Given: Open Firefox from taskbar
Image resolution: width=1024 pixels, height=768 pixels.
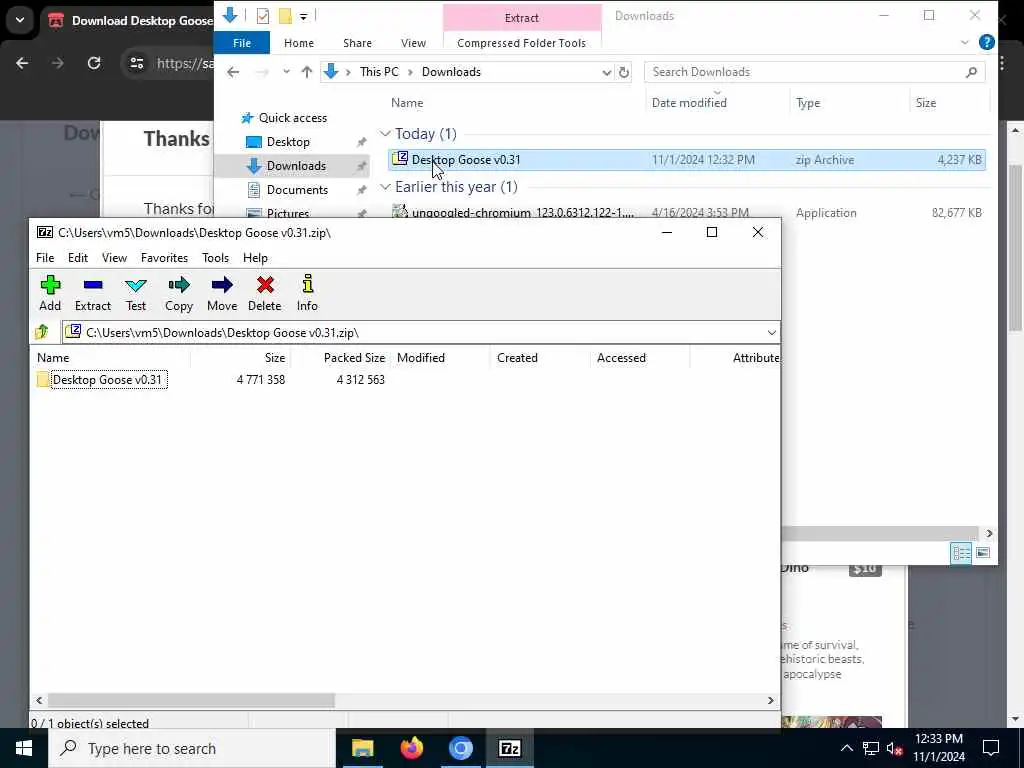Looking at the screenshot, I should click(x=411, y=748).
